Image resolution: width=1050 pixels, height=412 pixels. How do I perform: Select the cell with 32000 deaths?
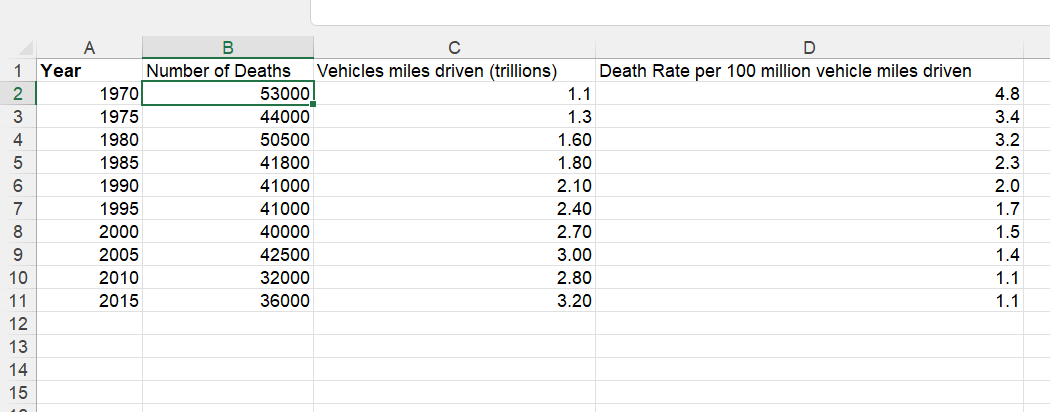coord(228,277)
